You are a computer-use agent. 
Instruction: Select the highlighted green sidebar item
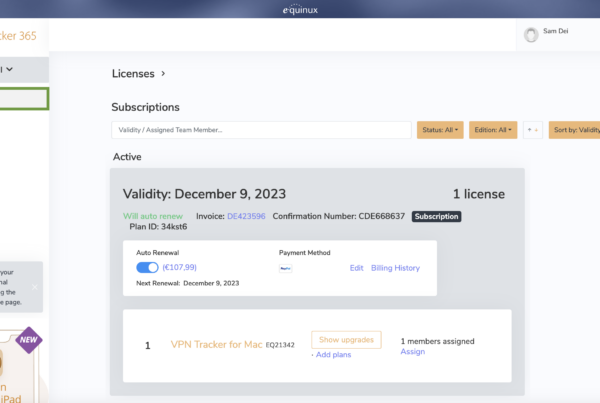click(24, 99)
